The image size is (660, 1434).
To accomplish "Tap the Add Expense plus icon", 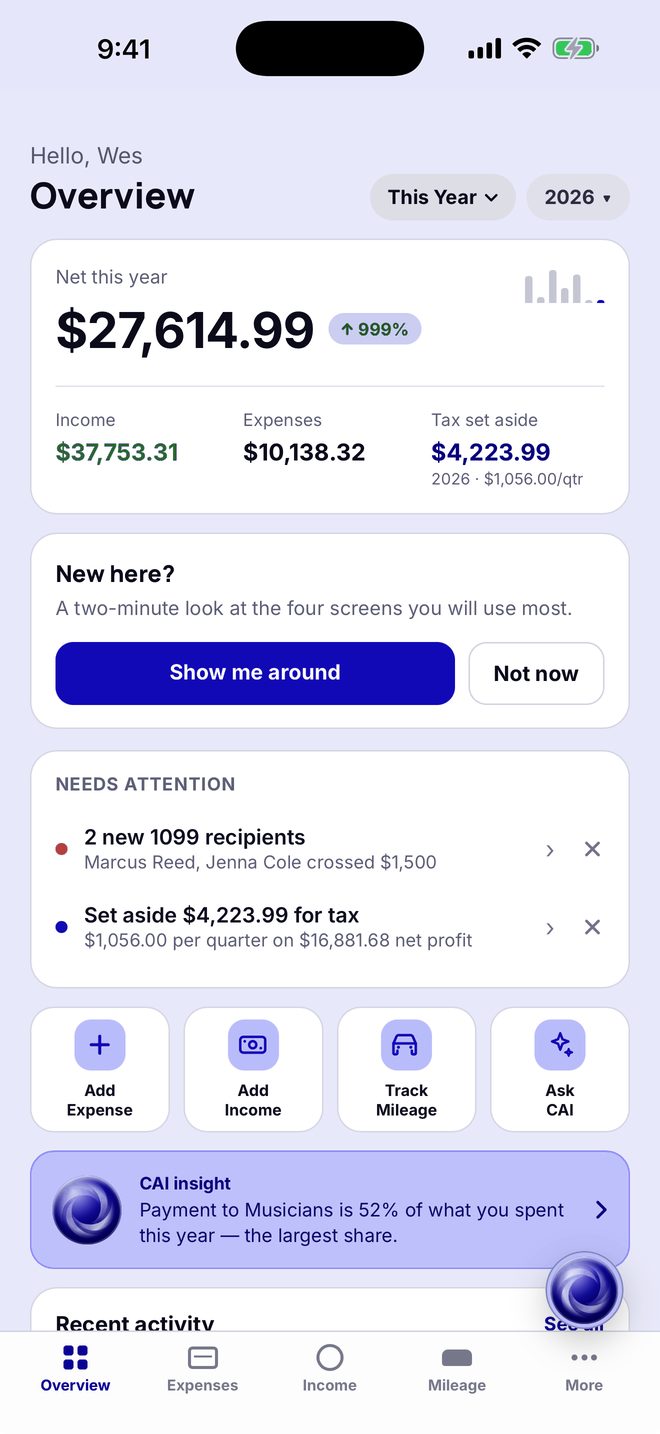I will (100, 1045).
